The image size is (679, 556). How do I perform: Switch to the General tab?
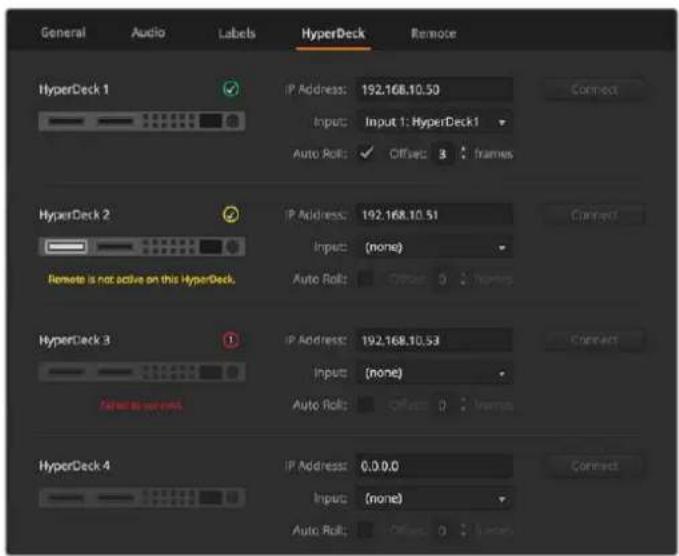(x=63, y=32)
